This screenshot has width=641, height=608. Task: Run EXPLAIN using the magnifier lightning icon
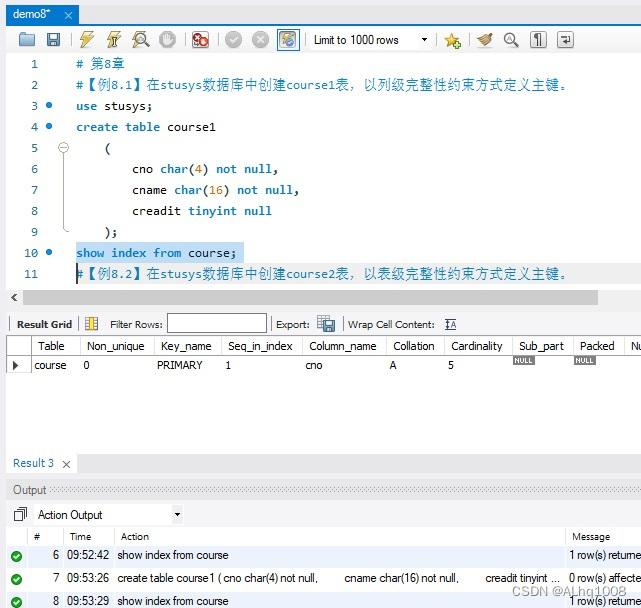[x=141, y=40]
